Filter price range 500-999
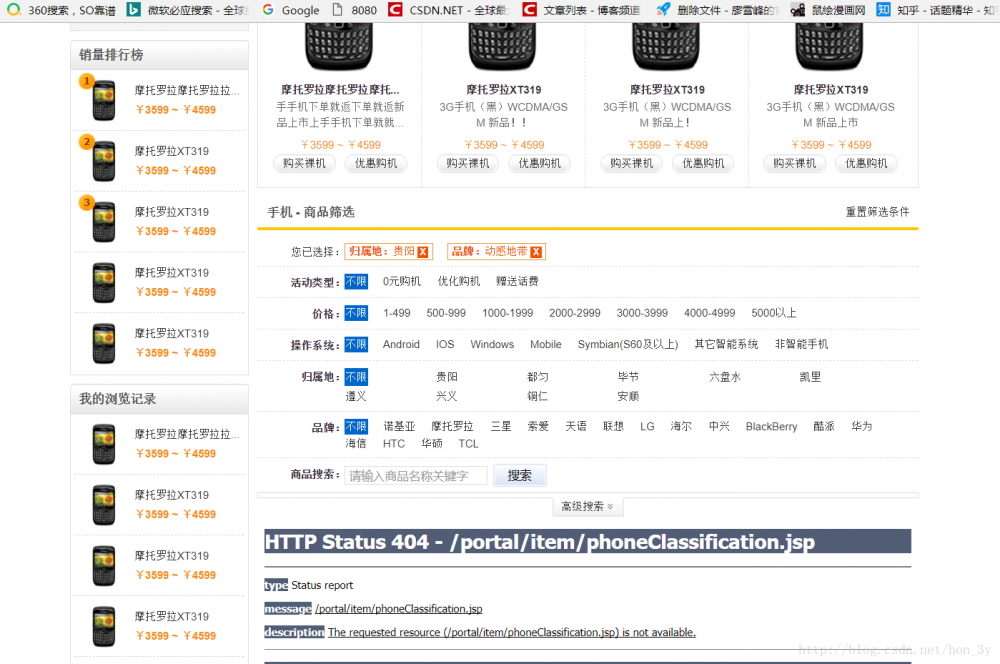 click(446, 313)
